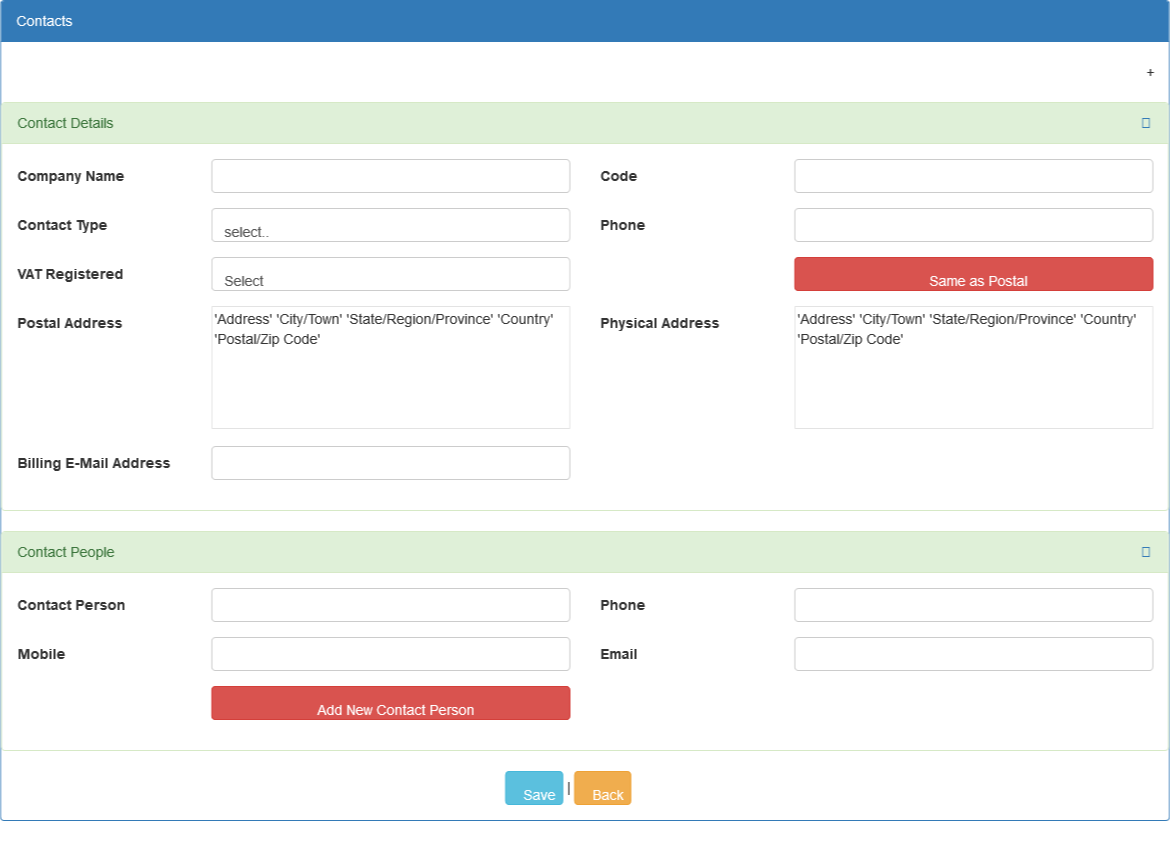This screenshot has width=1170, height=841.
Task: Click the Postal Address text area
Action: 390,367
